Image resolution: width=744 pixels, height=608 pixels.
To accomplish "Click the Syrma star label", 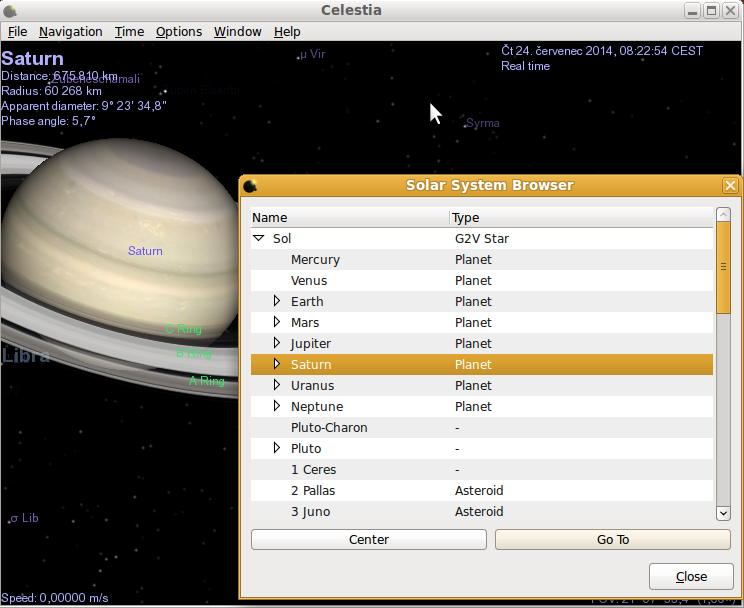I will pos(483,123).
